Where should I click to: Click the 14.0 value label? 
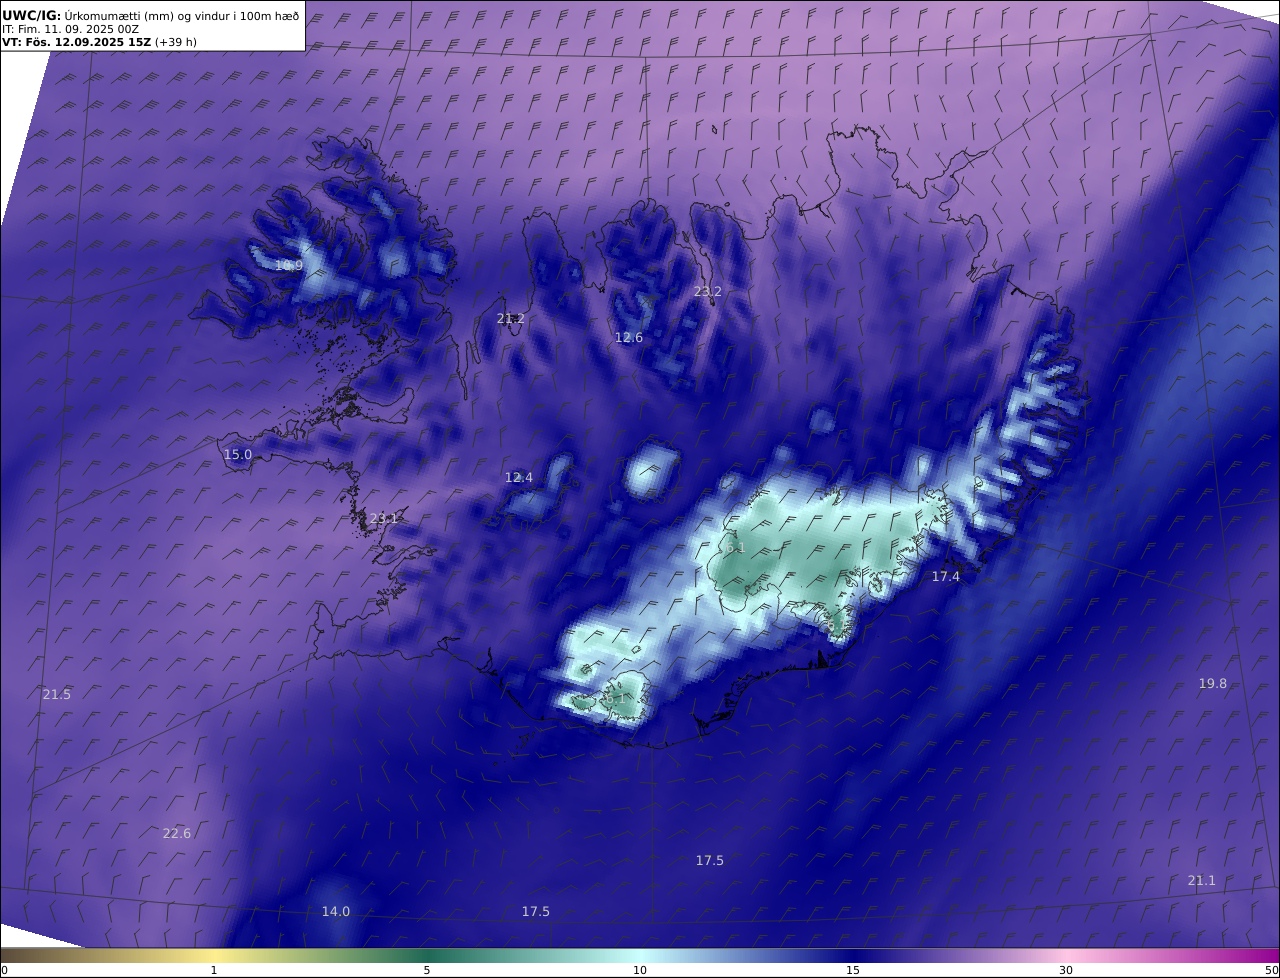pyautogui.click(x=336, y=912)
